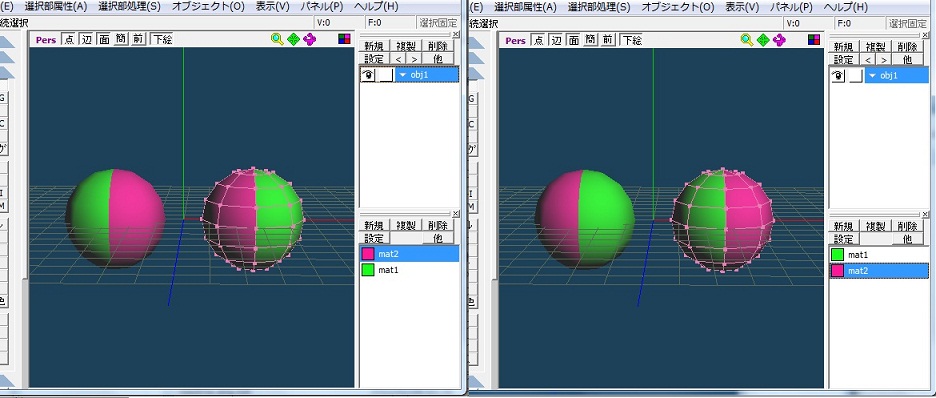Click 新規 button in left material panel
This screenshot has width=936, height=398.
[x=375, y=225]
